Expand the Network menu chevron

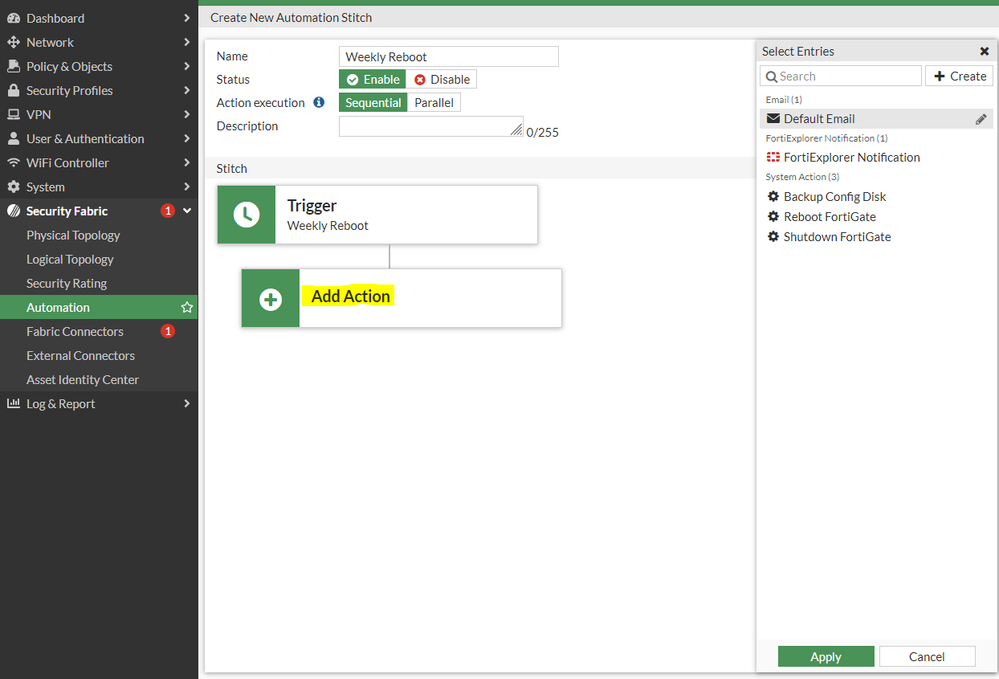[187, 42]
